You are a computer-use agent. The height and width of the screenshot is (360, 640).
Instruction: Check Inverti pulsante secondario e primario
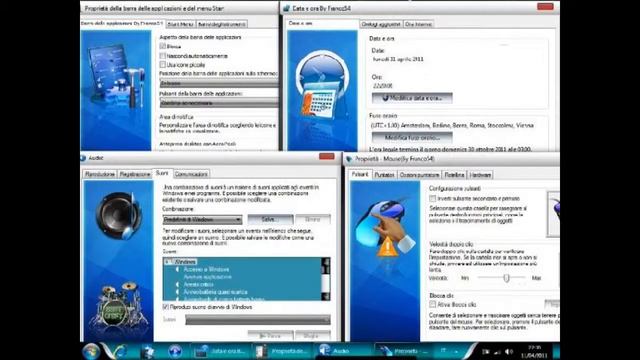(433, 198)
